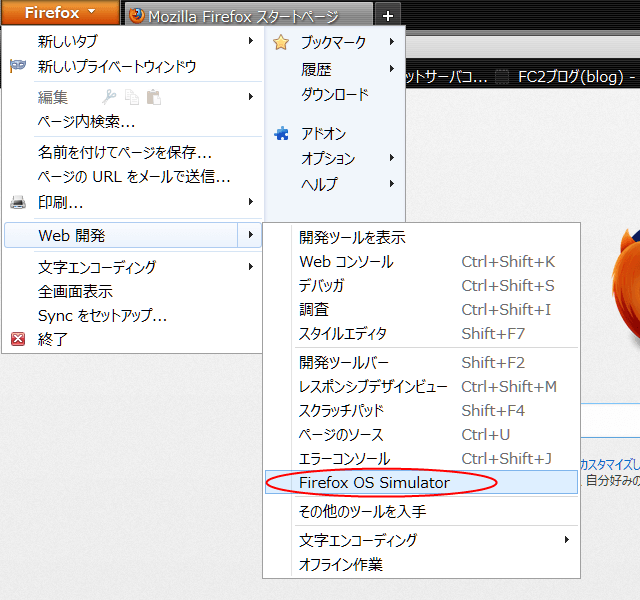This screenshot has height=600, width=640.
Task: Select Firefox OS Simulator menu entry
Action: click(374, 483)
